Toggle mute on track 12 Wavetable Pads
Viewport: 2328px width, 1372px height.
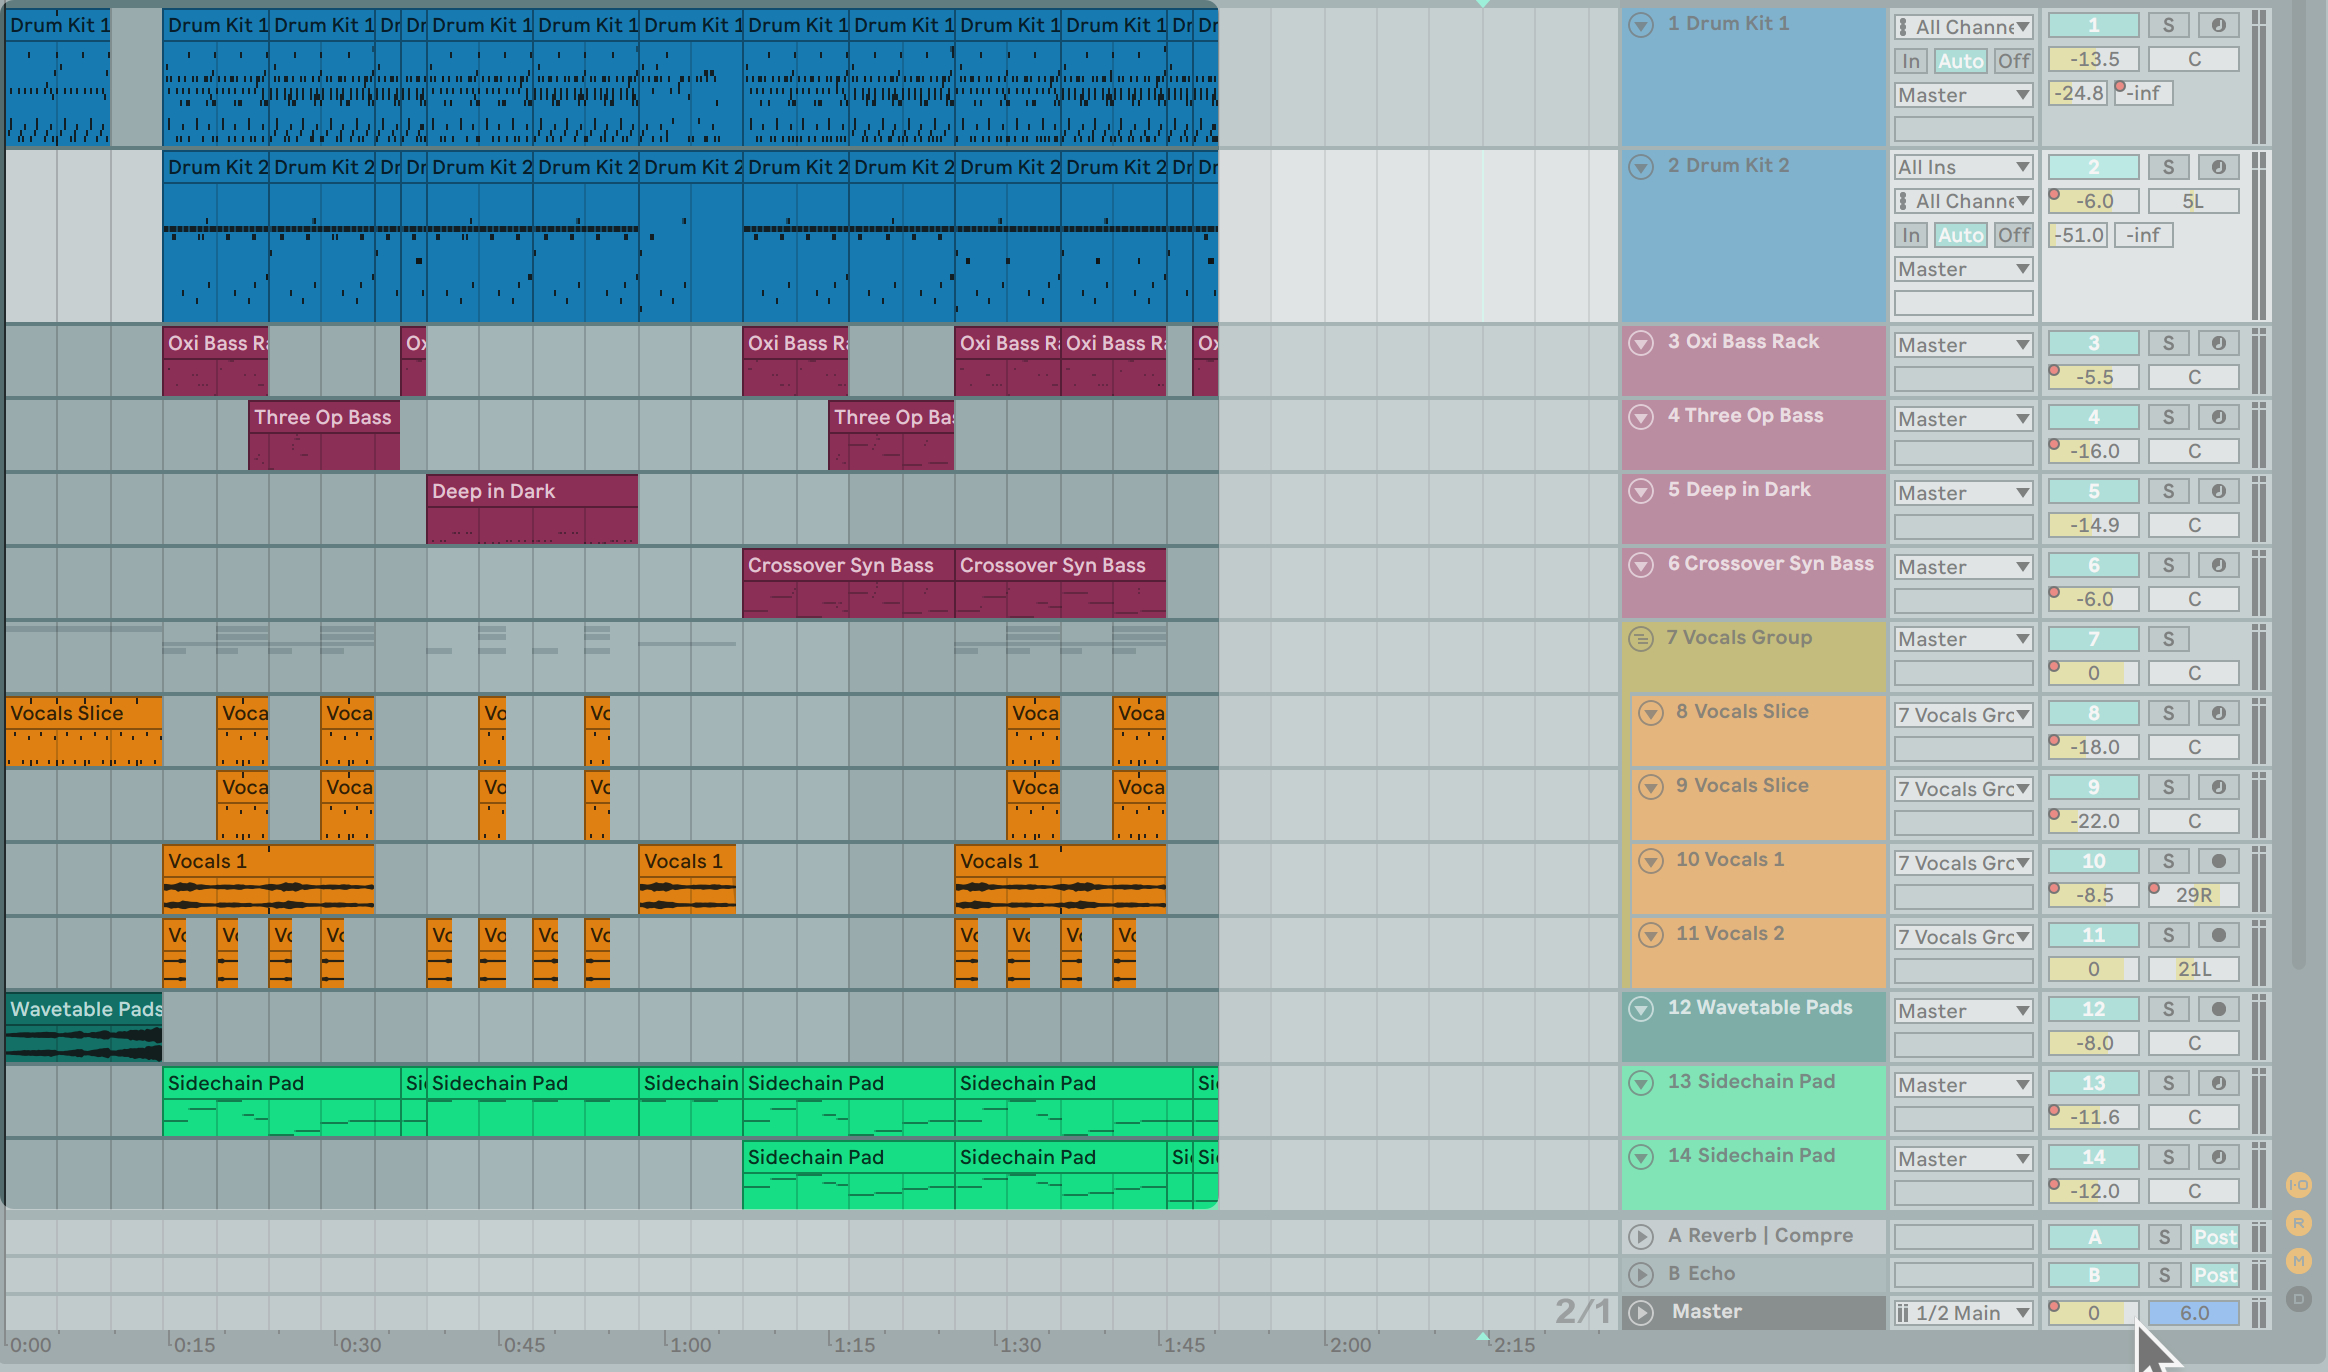pyautogui.click(x=2095, y=1009)
